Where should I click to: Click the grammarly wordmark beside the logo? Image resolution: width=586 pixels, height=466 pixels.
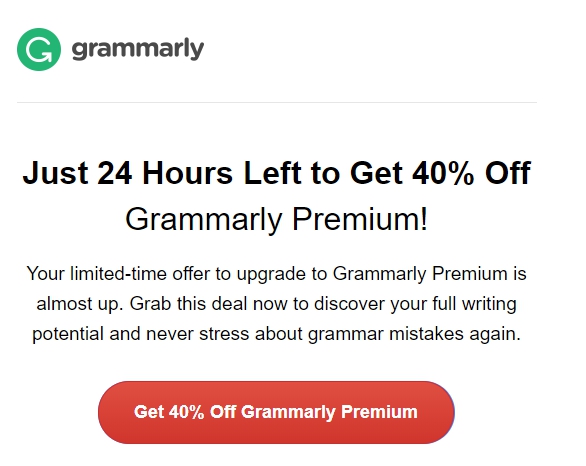tap(138, 49)
